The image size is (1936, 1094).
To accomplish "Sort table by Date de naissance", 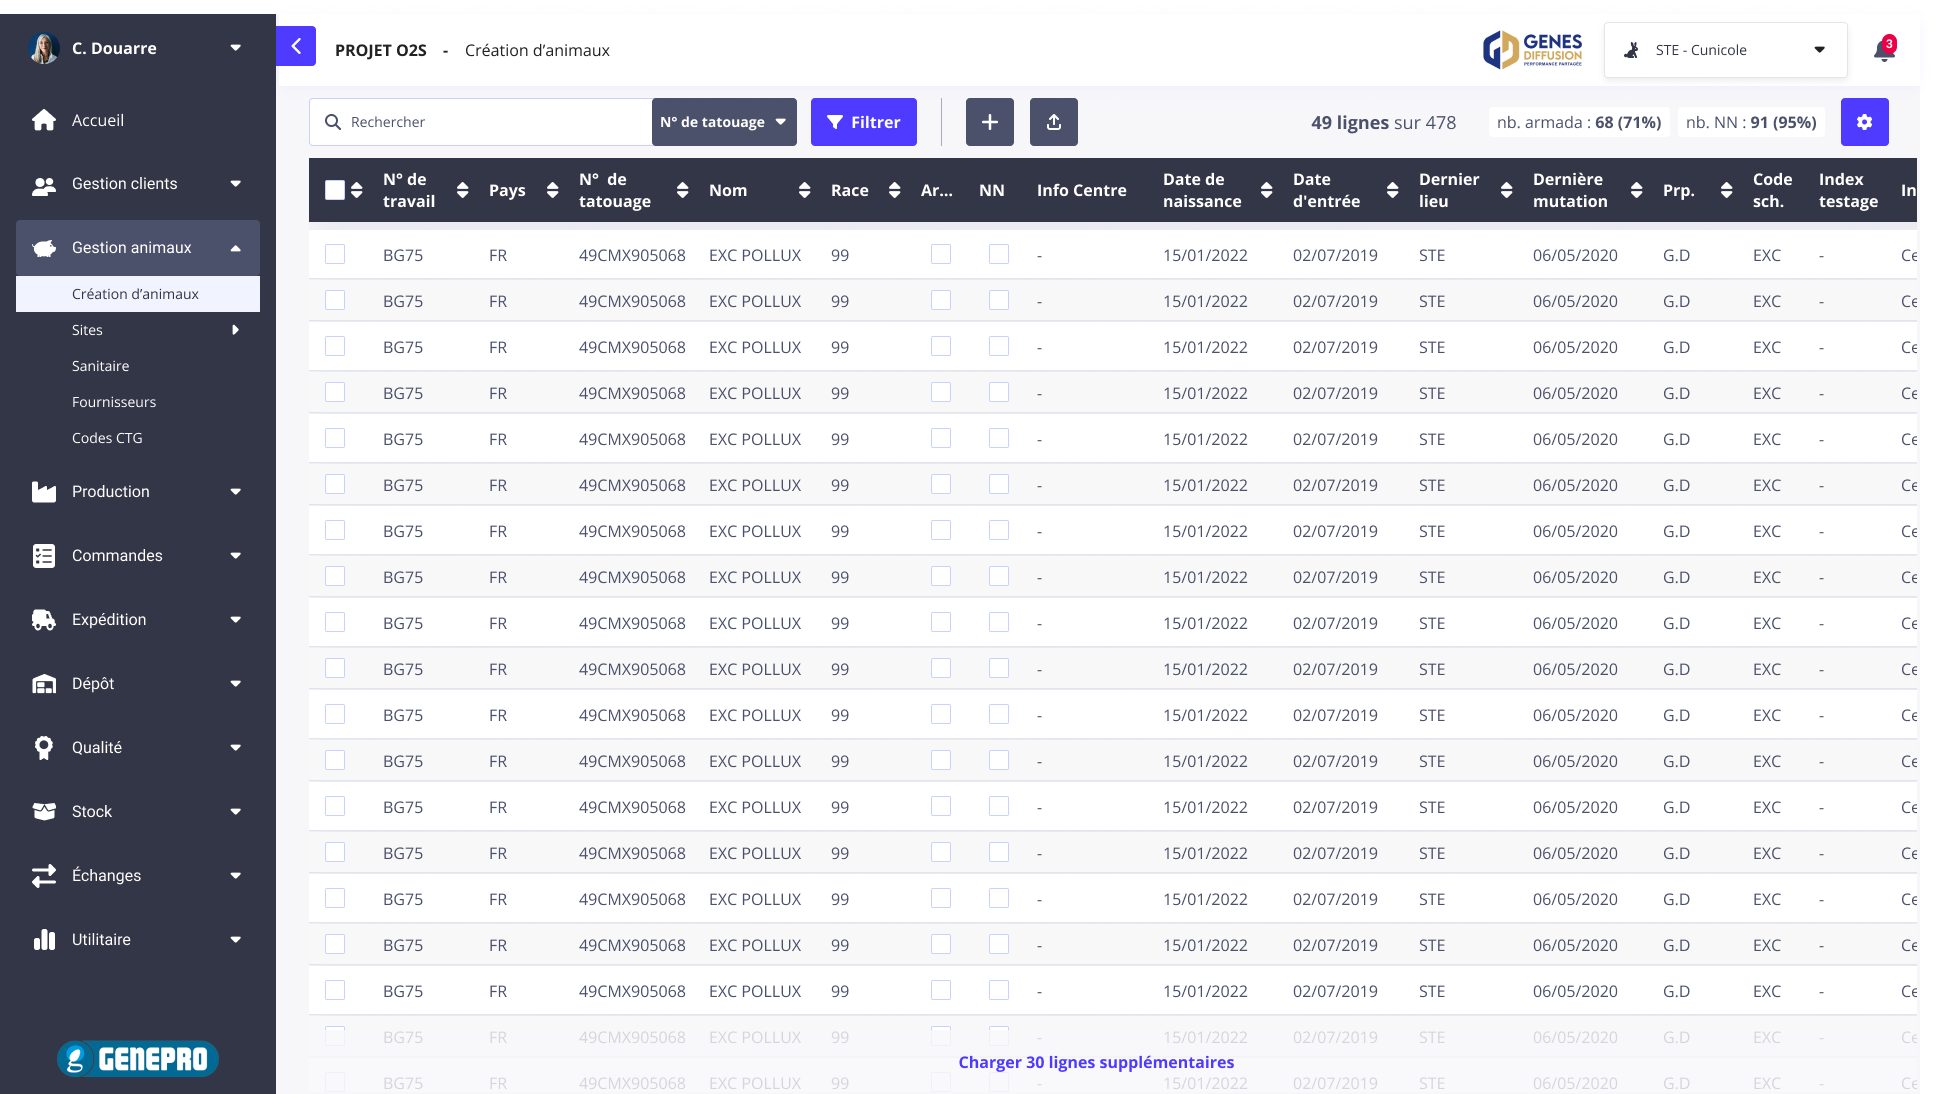I will (x=1266, y=190).
